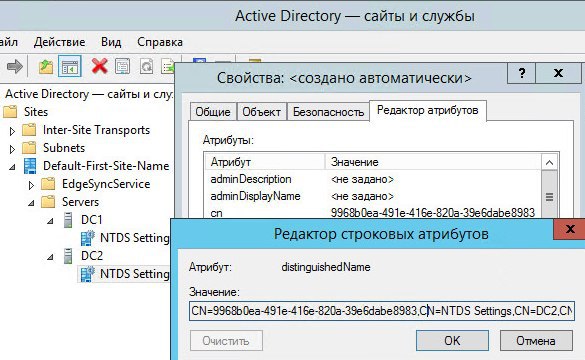Click the help question mark button
The height and width of the screenshot is (360, 585).
click(x=522, y=73)
